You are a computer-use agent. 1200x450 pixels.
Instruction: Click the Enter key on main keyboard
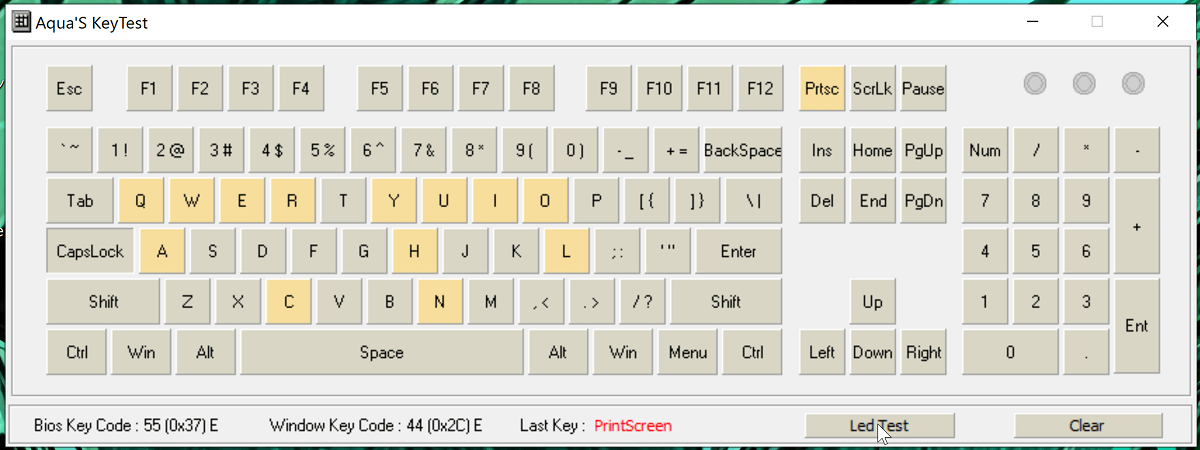pos(738,252)
